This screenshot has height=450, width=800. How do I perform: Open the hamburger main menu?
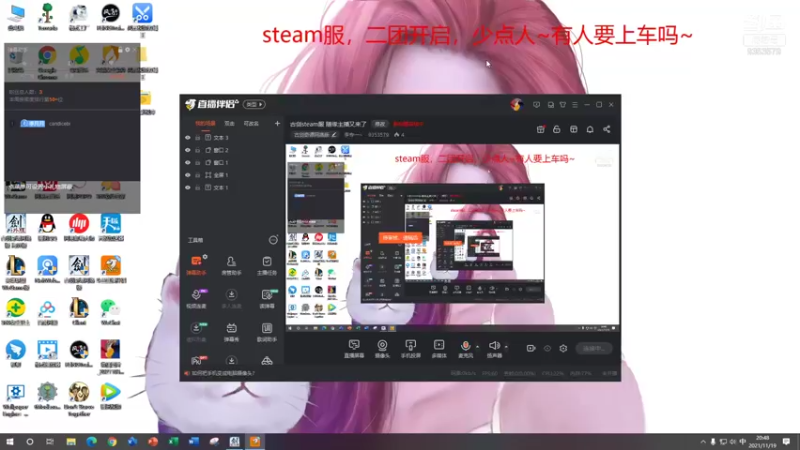(x=575, y=105)
